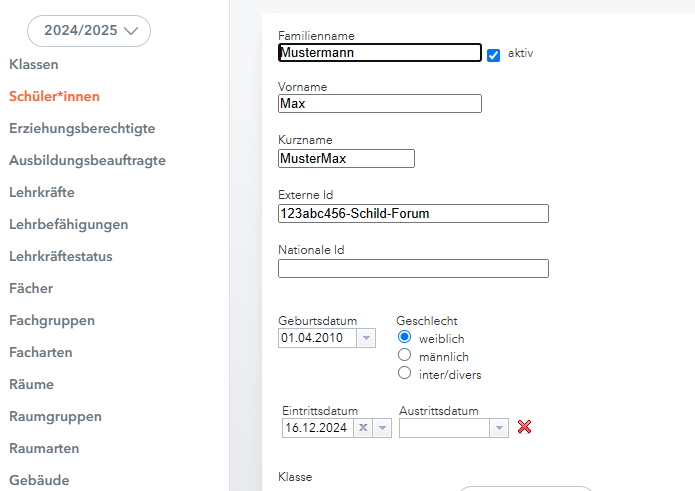Click the empty Austrittsdatum field
This screenshot has width=695, height=491.
point(444,428)
